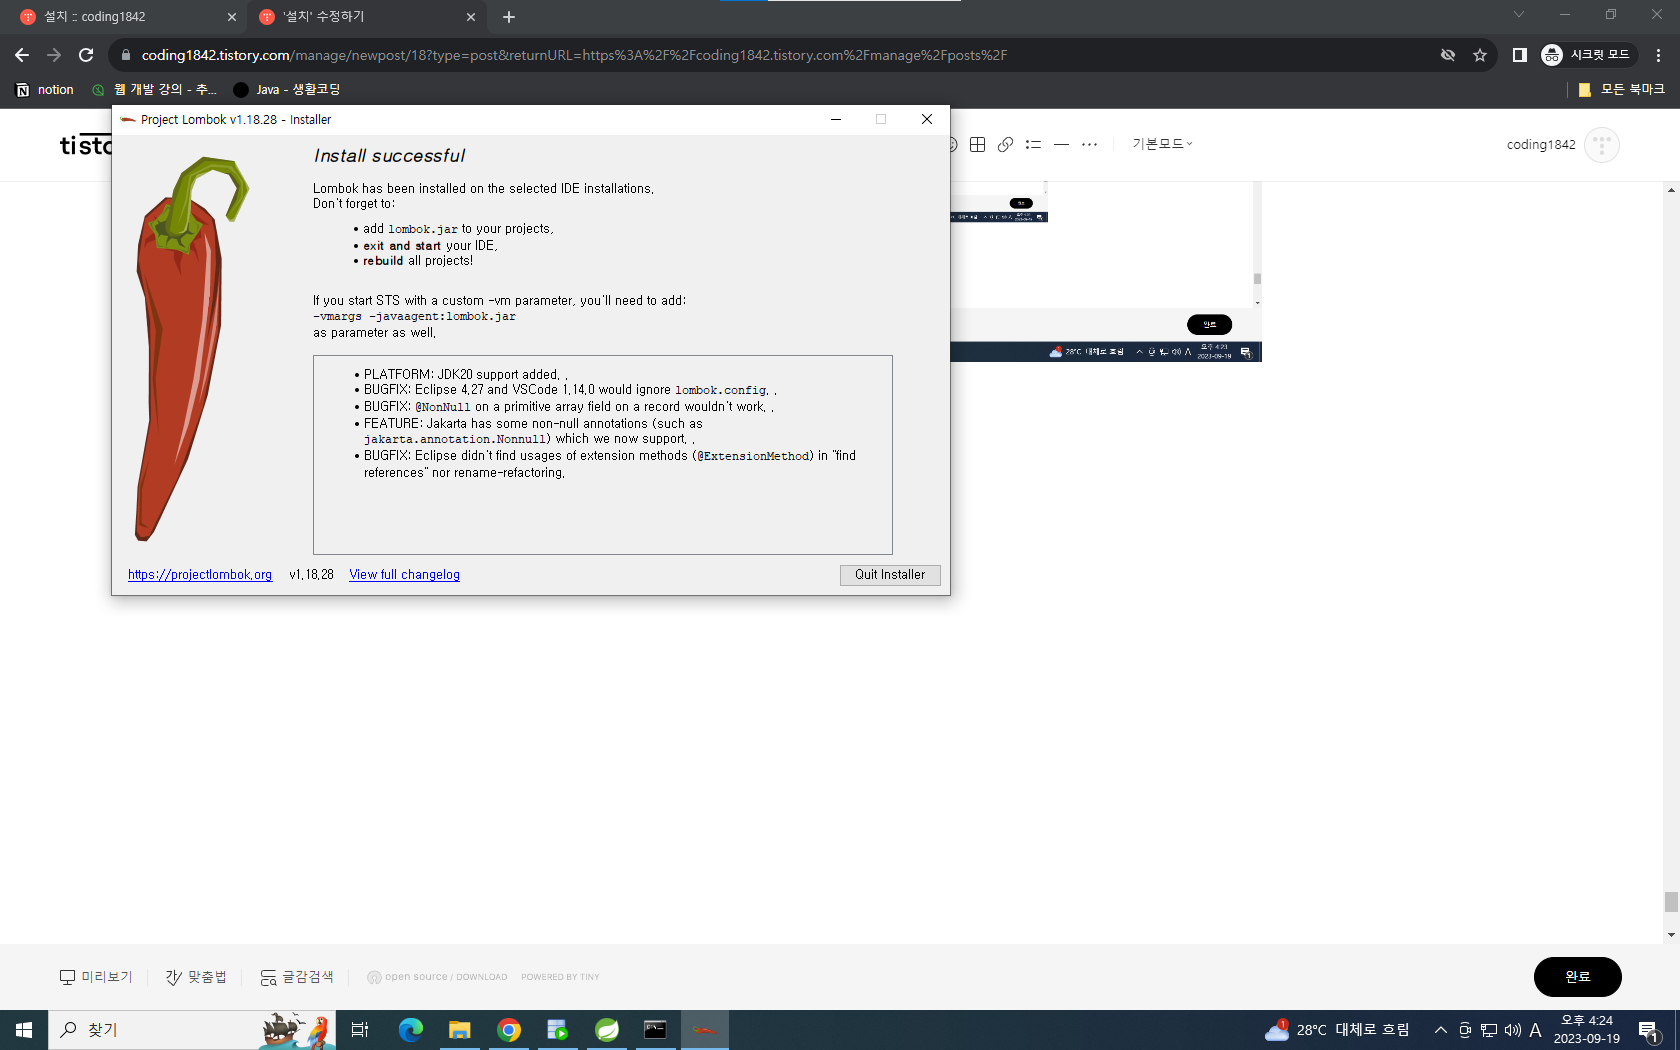Click the taskbar app icon left of Spring
This screenshot has width=1680, height=1050.
click(558, 1030)
